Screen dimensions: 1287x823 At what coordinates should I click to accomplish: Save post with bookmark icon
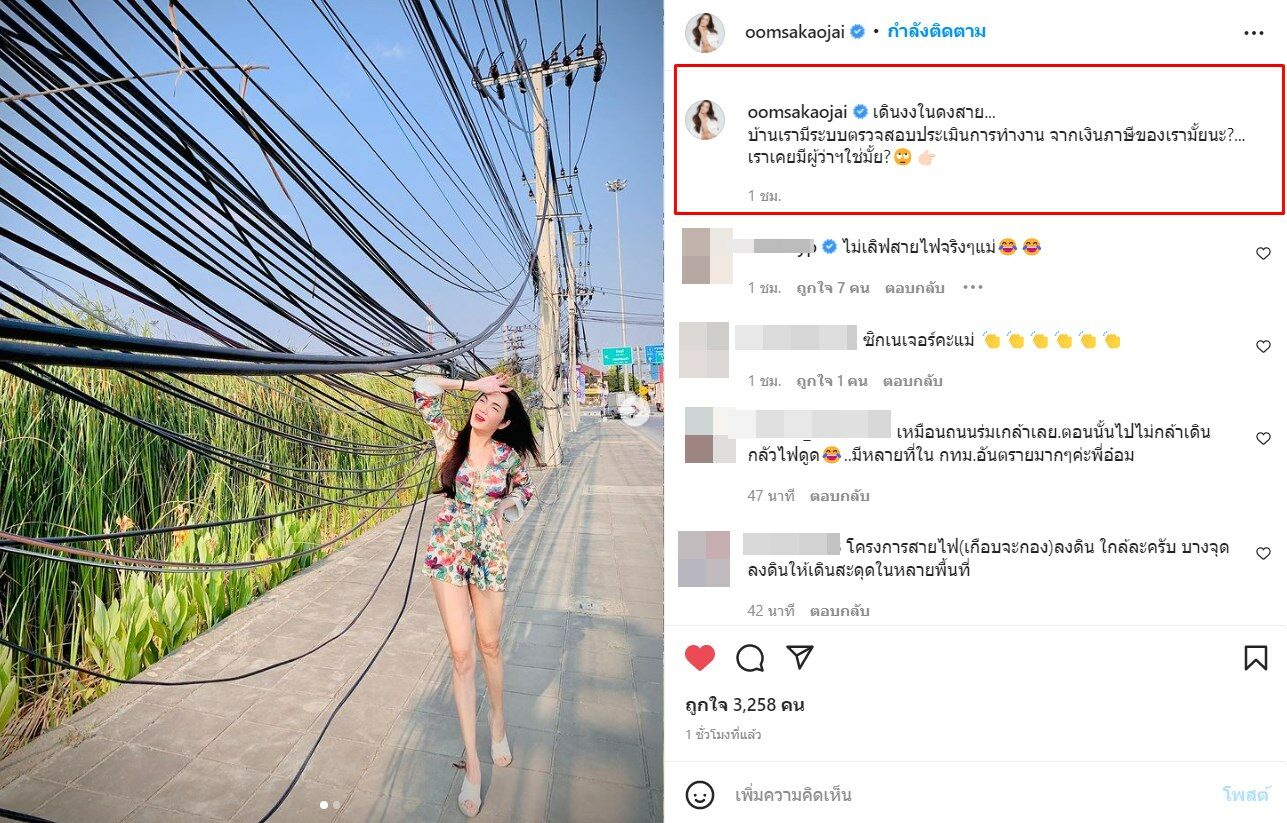point(1256,657)
